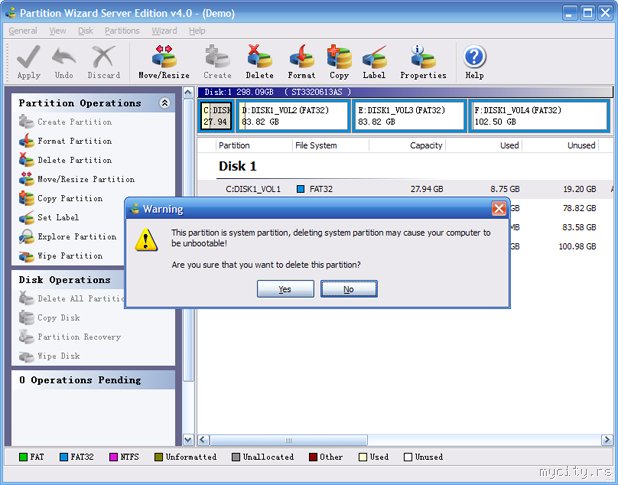Select the D:DISK1_VOL2 block in disk map

[x=294, y=116]
